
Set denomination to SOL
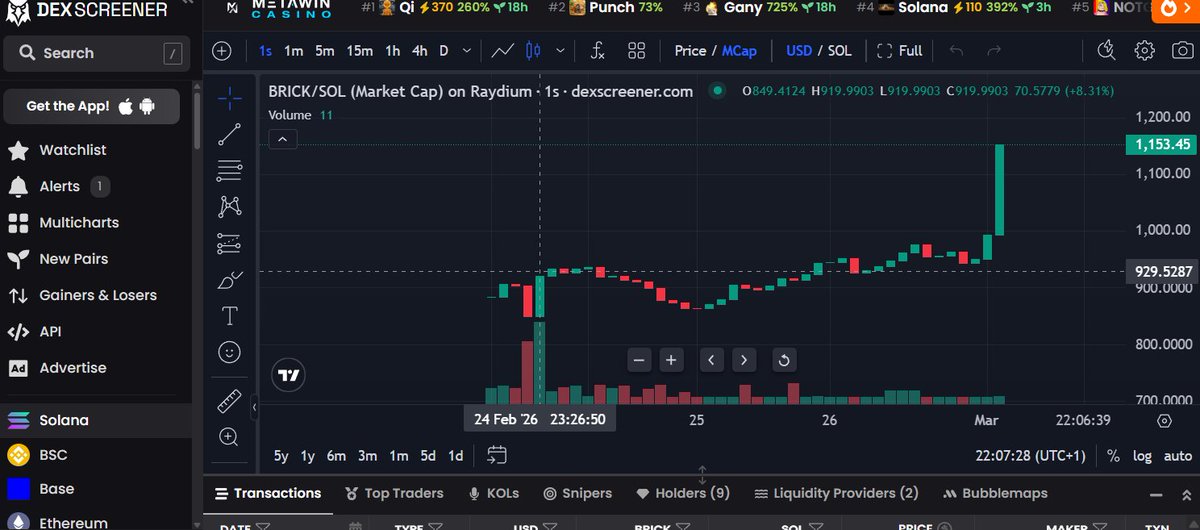pyautogui.click(x=839, y=50)
